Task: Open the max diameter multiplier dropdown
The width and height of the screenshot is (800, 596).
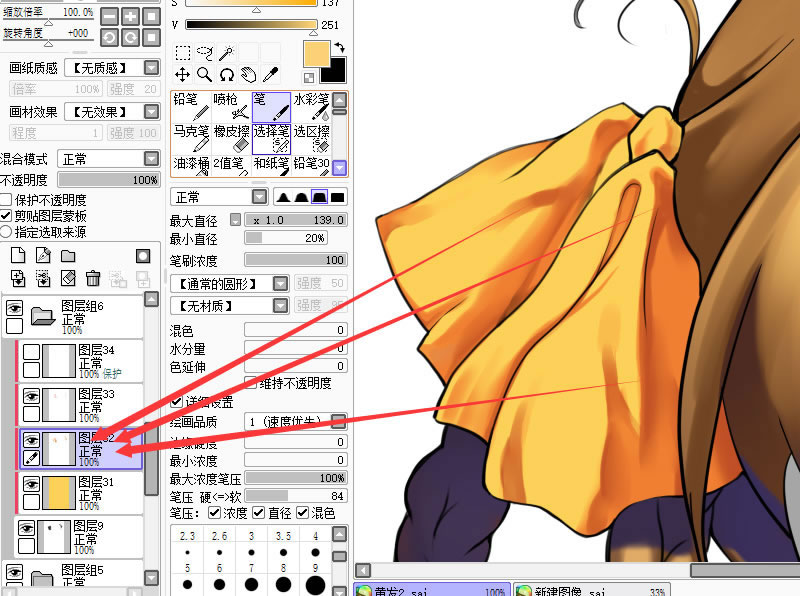Action: [x=235, y=220]
